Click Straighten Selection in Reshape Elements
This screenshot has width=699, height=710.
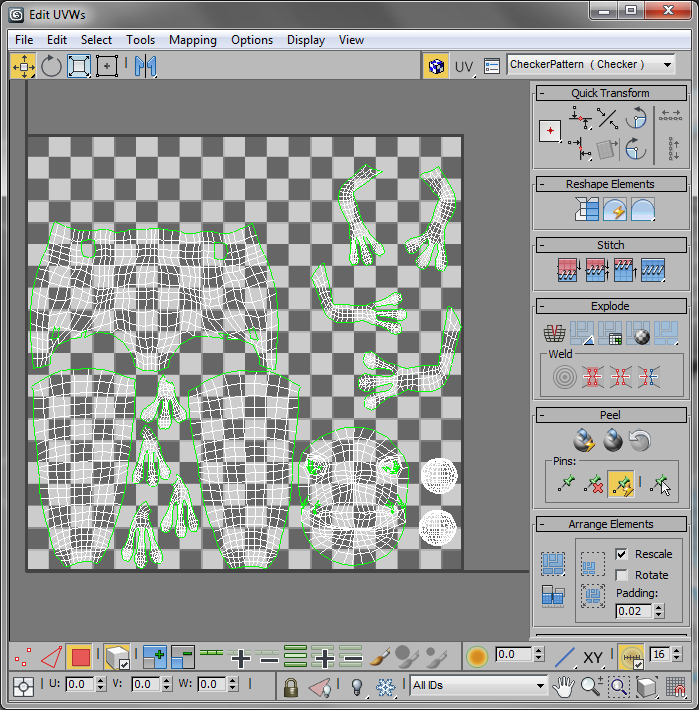[587, 209]
